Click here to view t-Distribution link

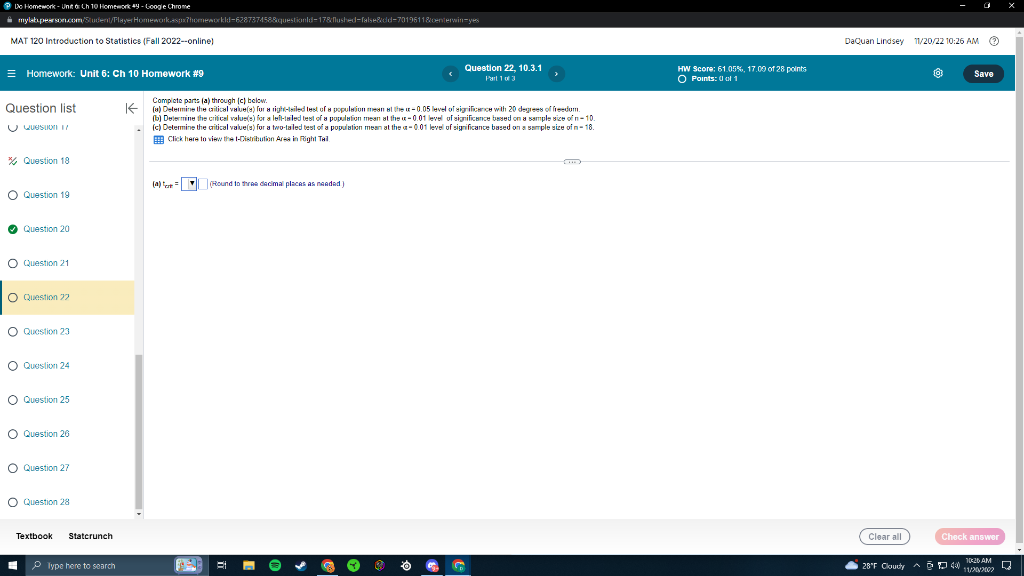tap(248, 139)
